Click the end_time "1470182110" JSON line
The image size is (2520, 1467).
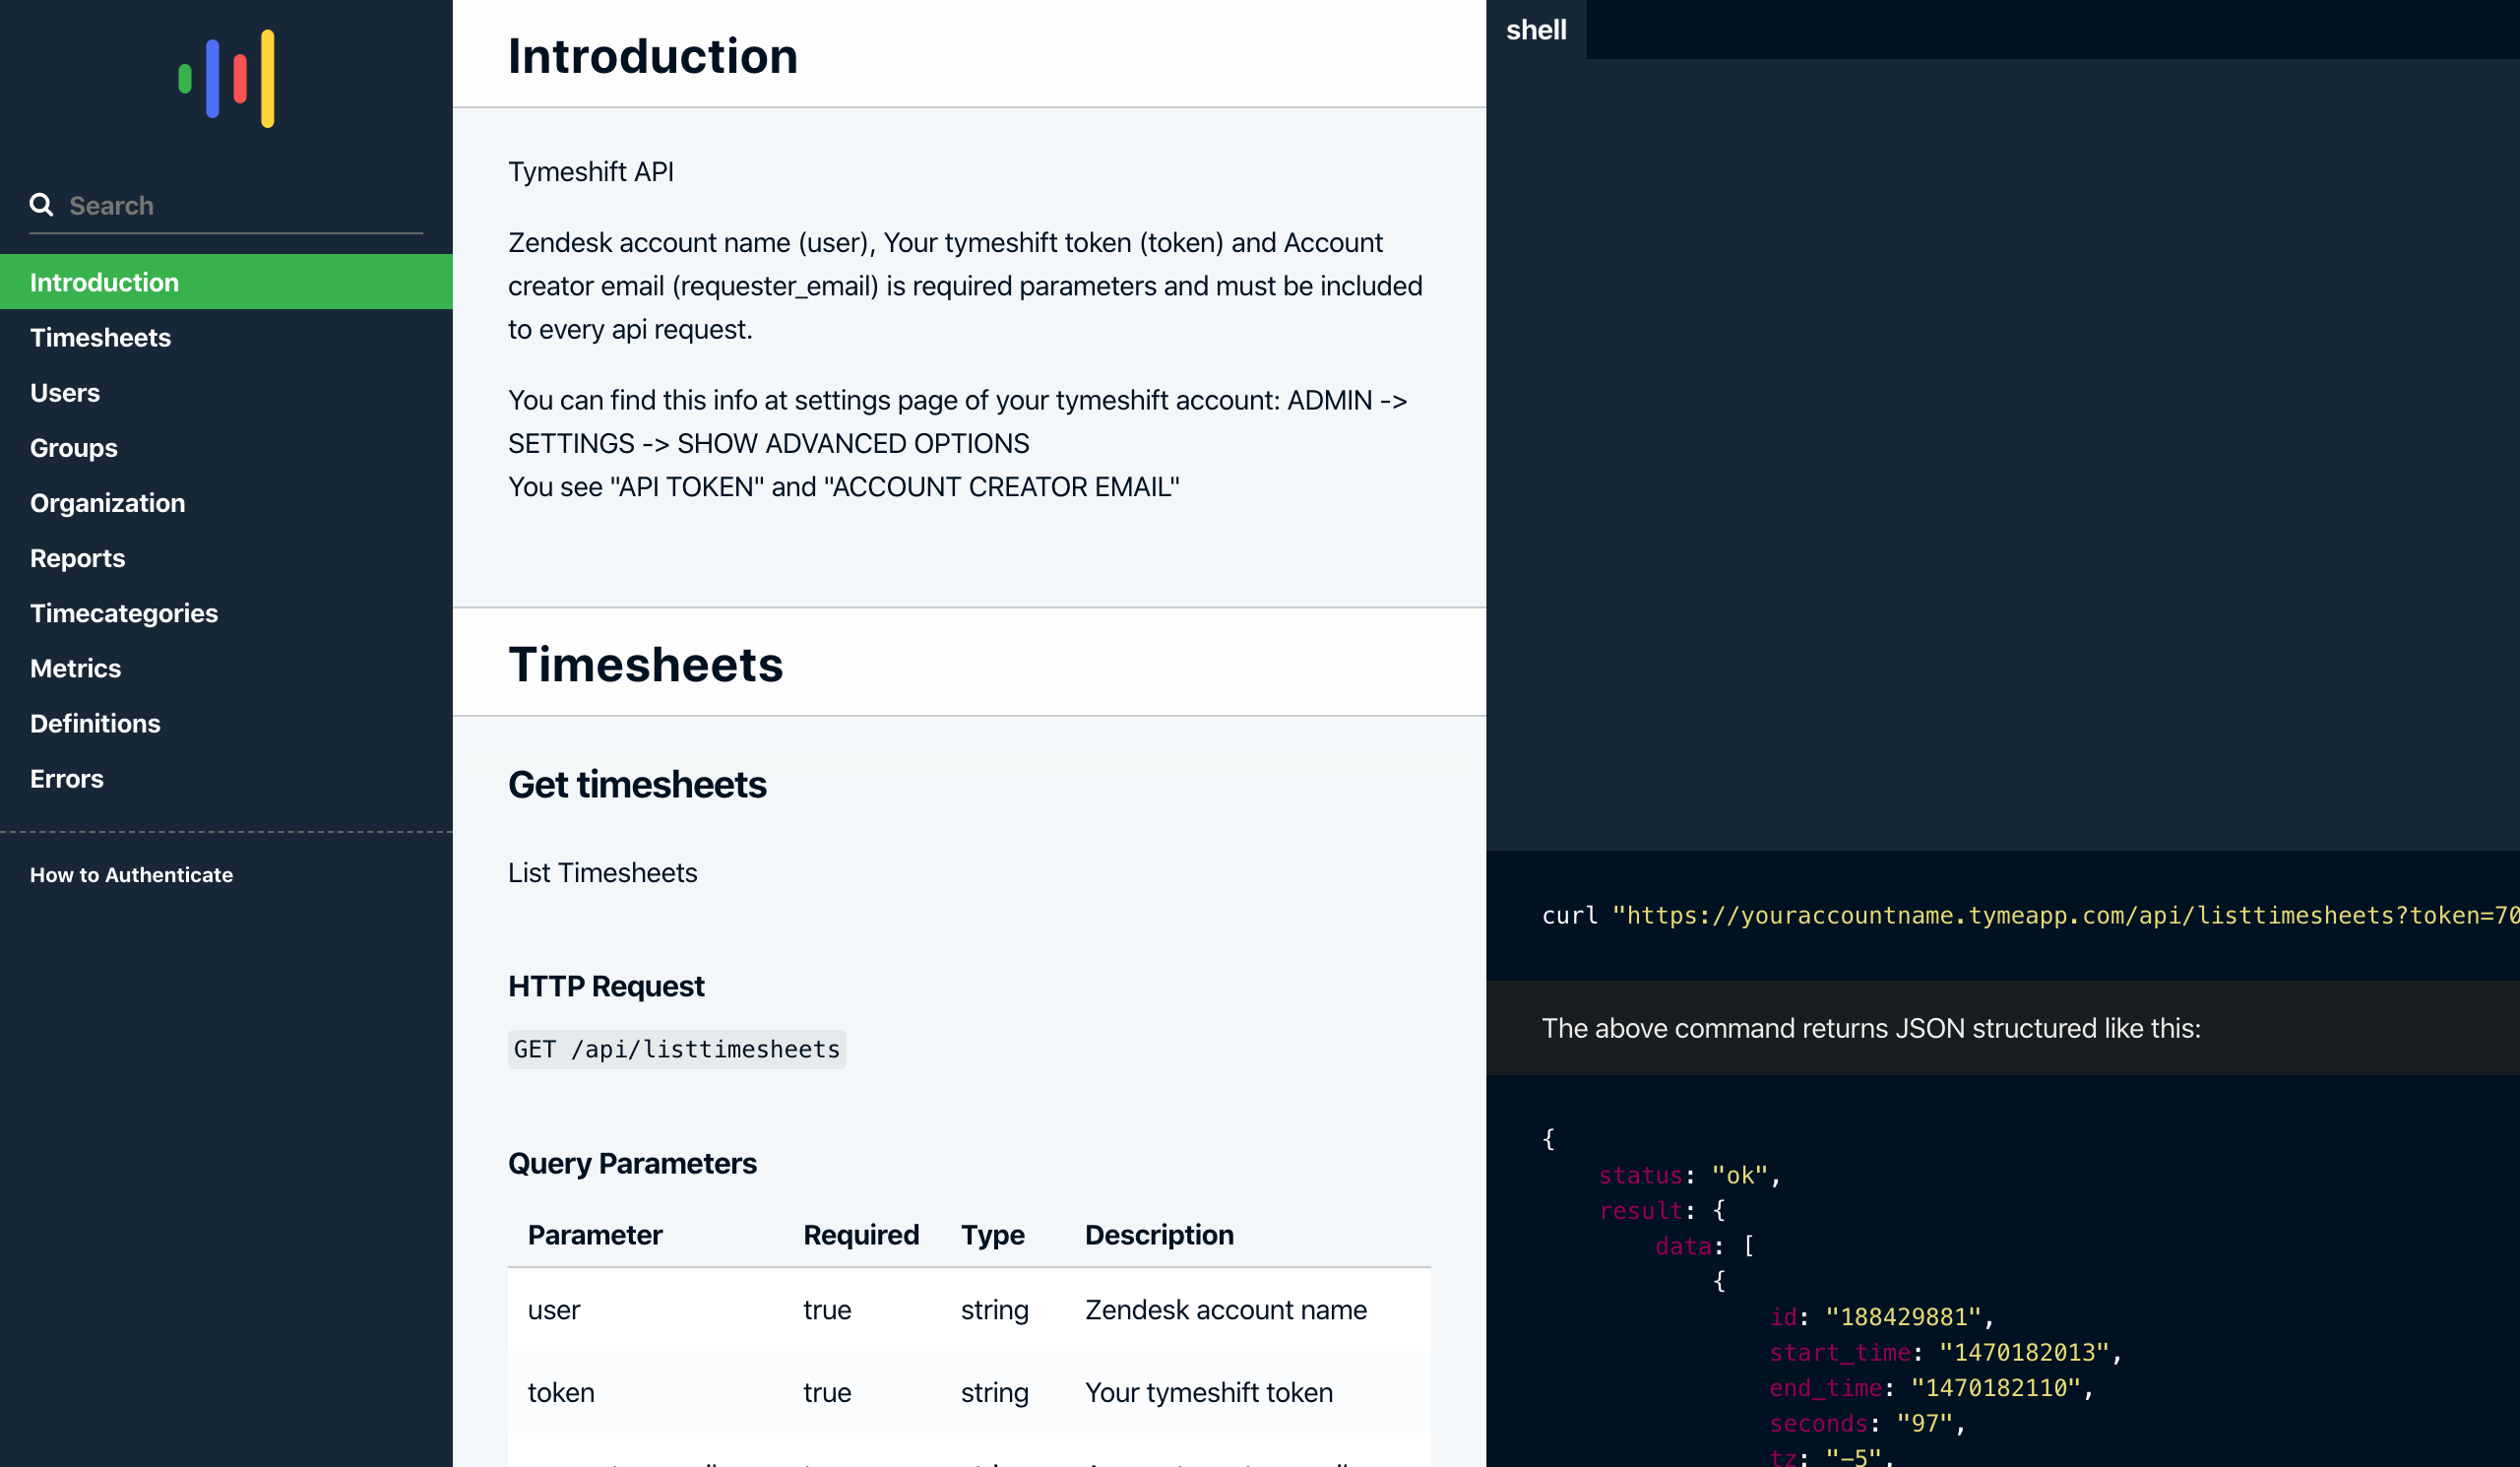pos(1932,1388)
